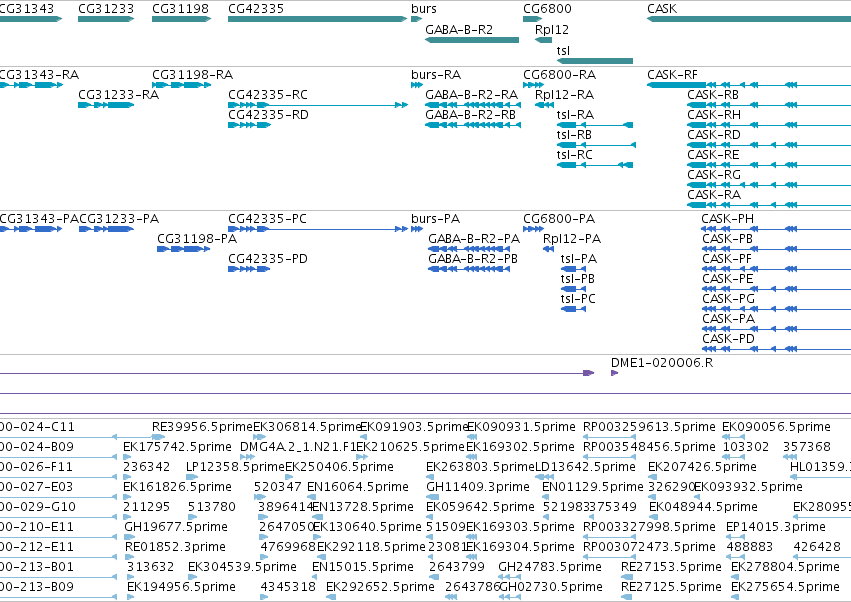Screen dimensions: 851x602
Task: Click protein CG6800-PA
Action: tap(534, 229)
